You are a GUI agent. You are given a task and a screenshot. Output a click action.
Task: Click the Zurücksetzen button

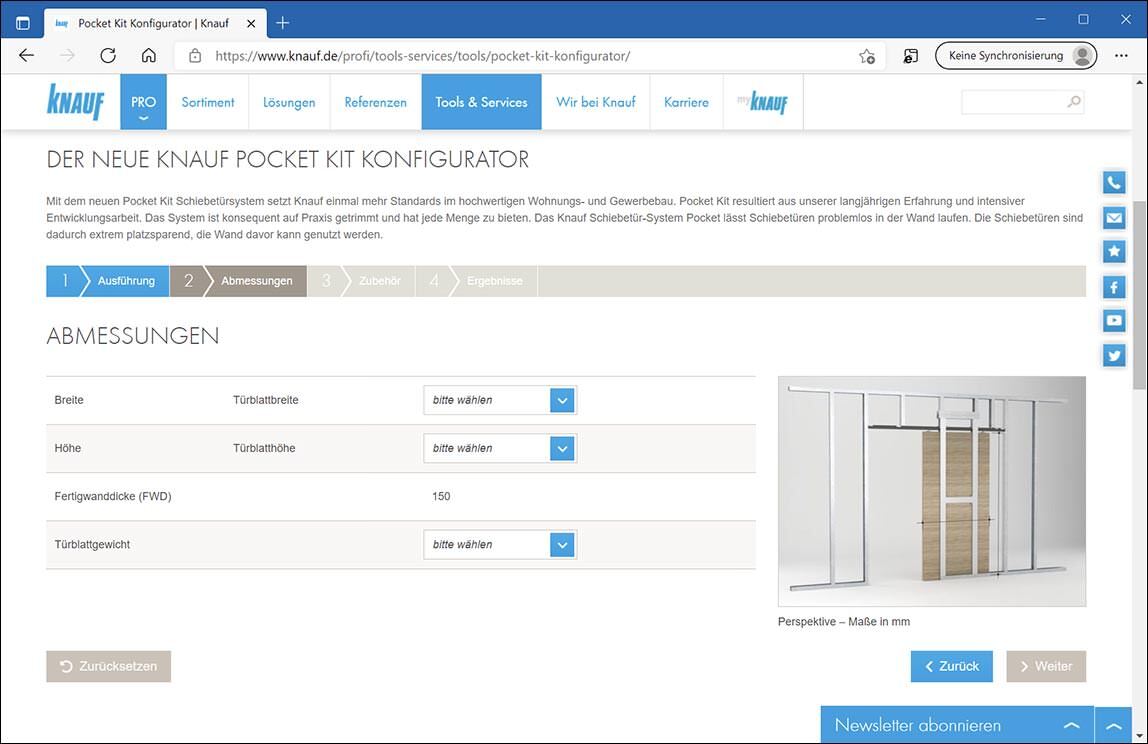108,666
